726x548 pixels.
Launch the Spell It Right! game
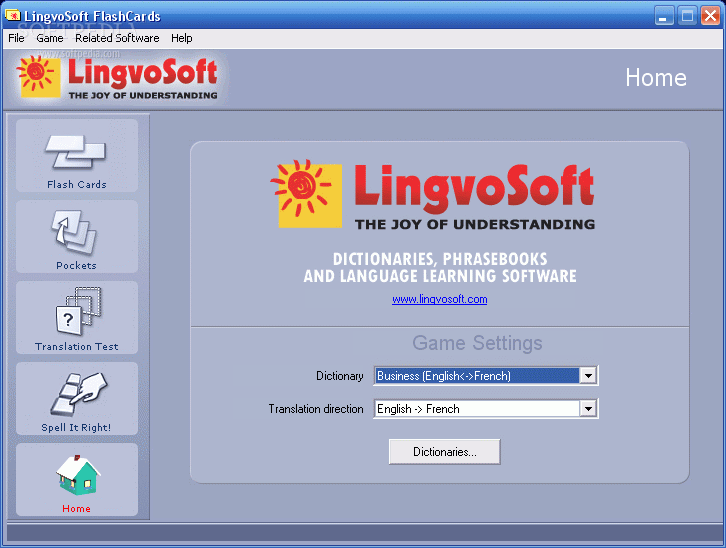[x=77, y=399]
